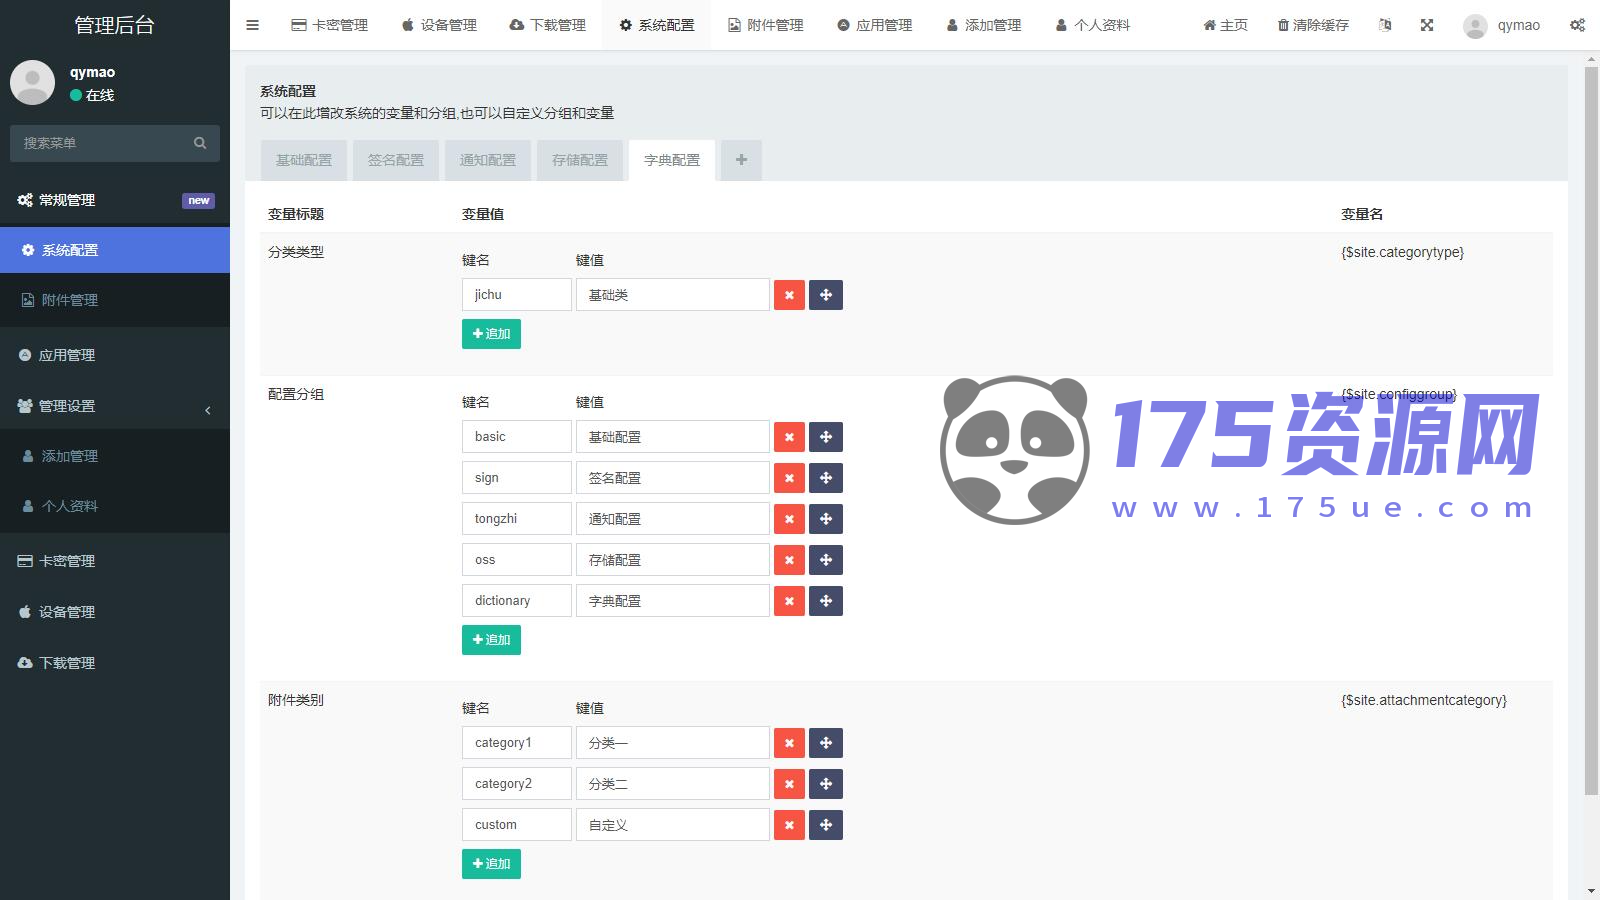Delete the oss row

789,560
